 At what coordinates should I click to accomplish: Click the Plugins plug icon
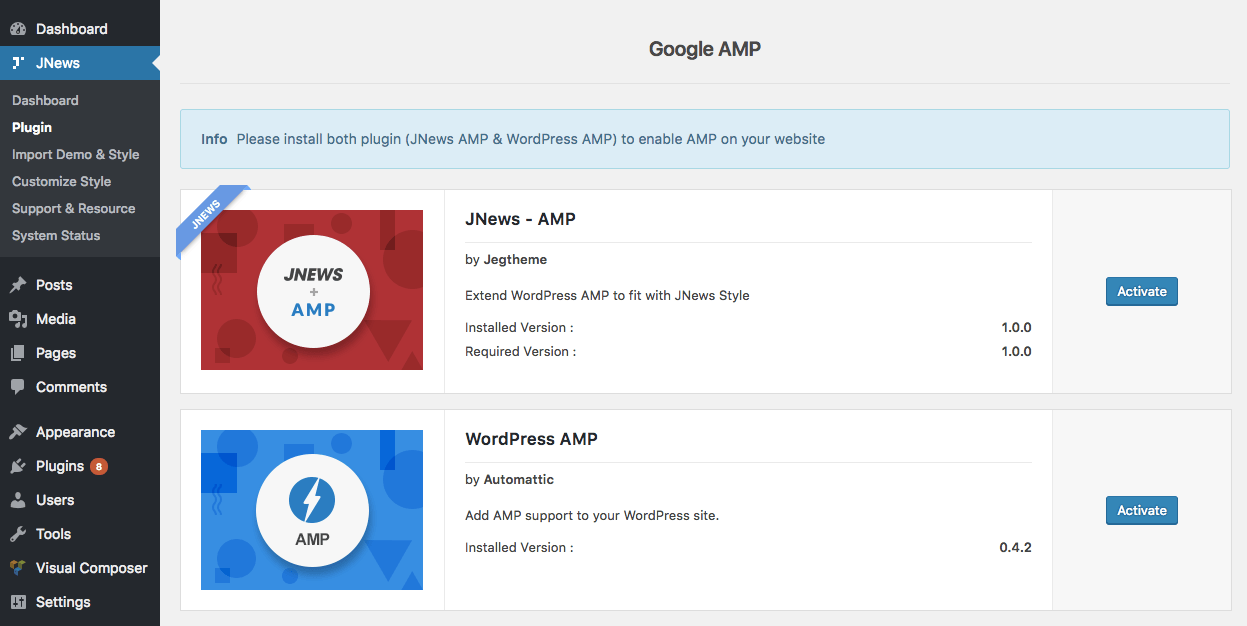[x=18, y=466]
